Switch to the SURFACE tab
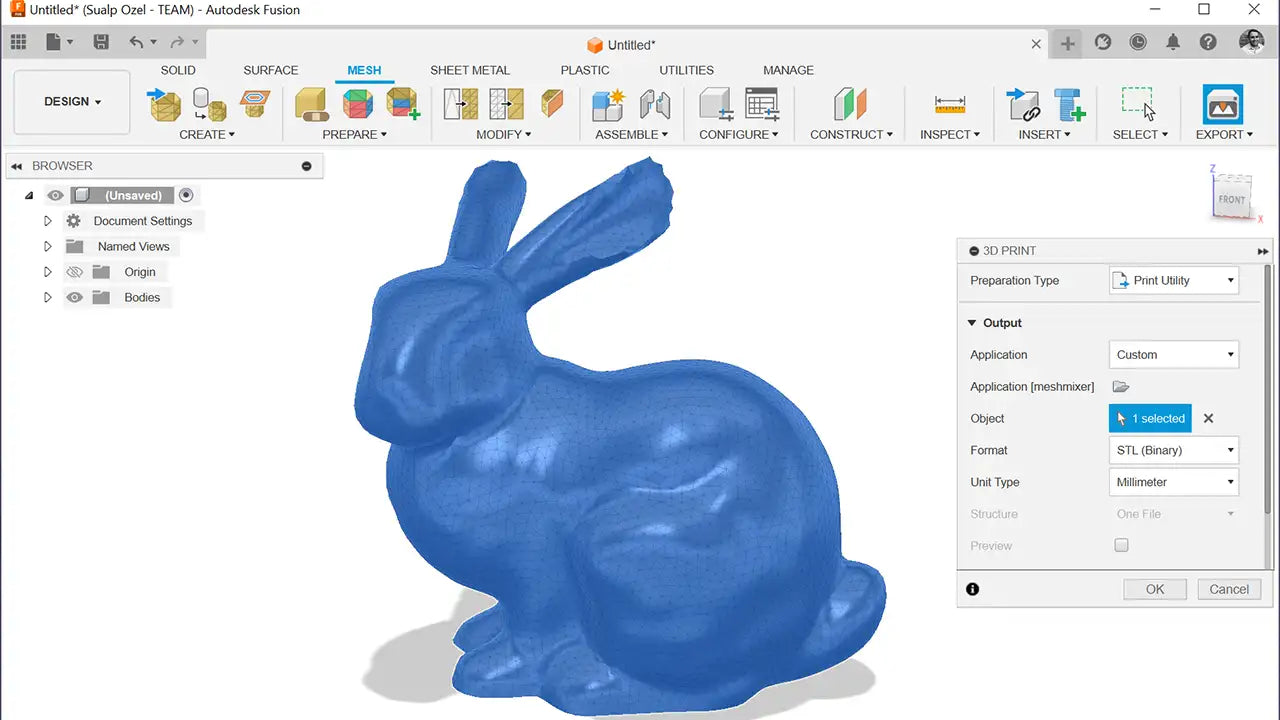This screenshot has width=1280, height=720. coord(271,70)
